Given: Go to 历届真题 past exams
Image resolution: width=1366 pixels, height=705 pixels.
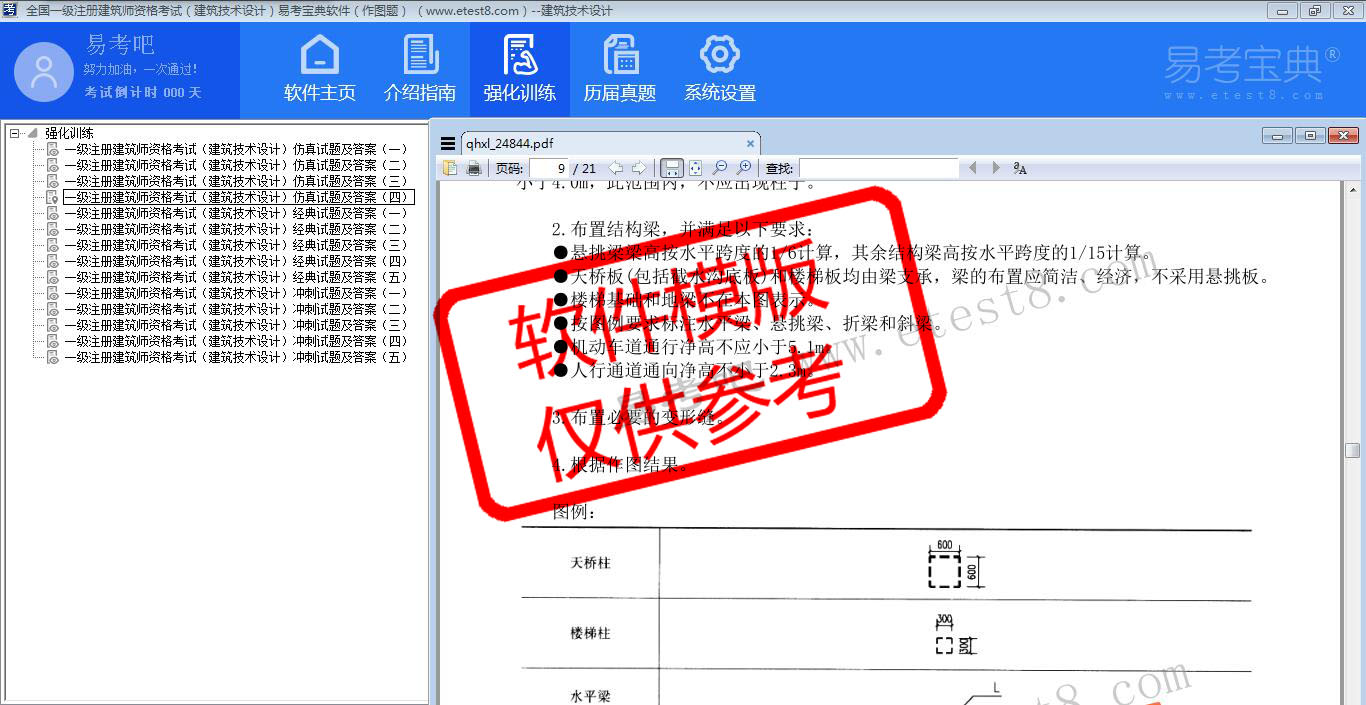Looking at the screenshot, I should [620, 69].
